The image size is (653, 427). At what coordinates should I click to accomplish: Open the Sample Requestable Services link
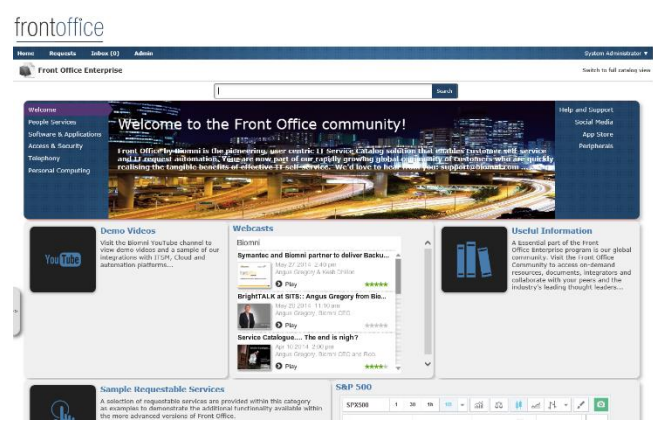tap(162, 389)
